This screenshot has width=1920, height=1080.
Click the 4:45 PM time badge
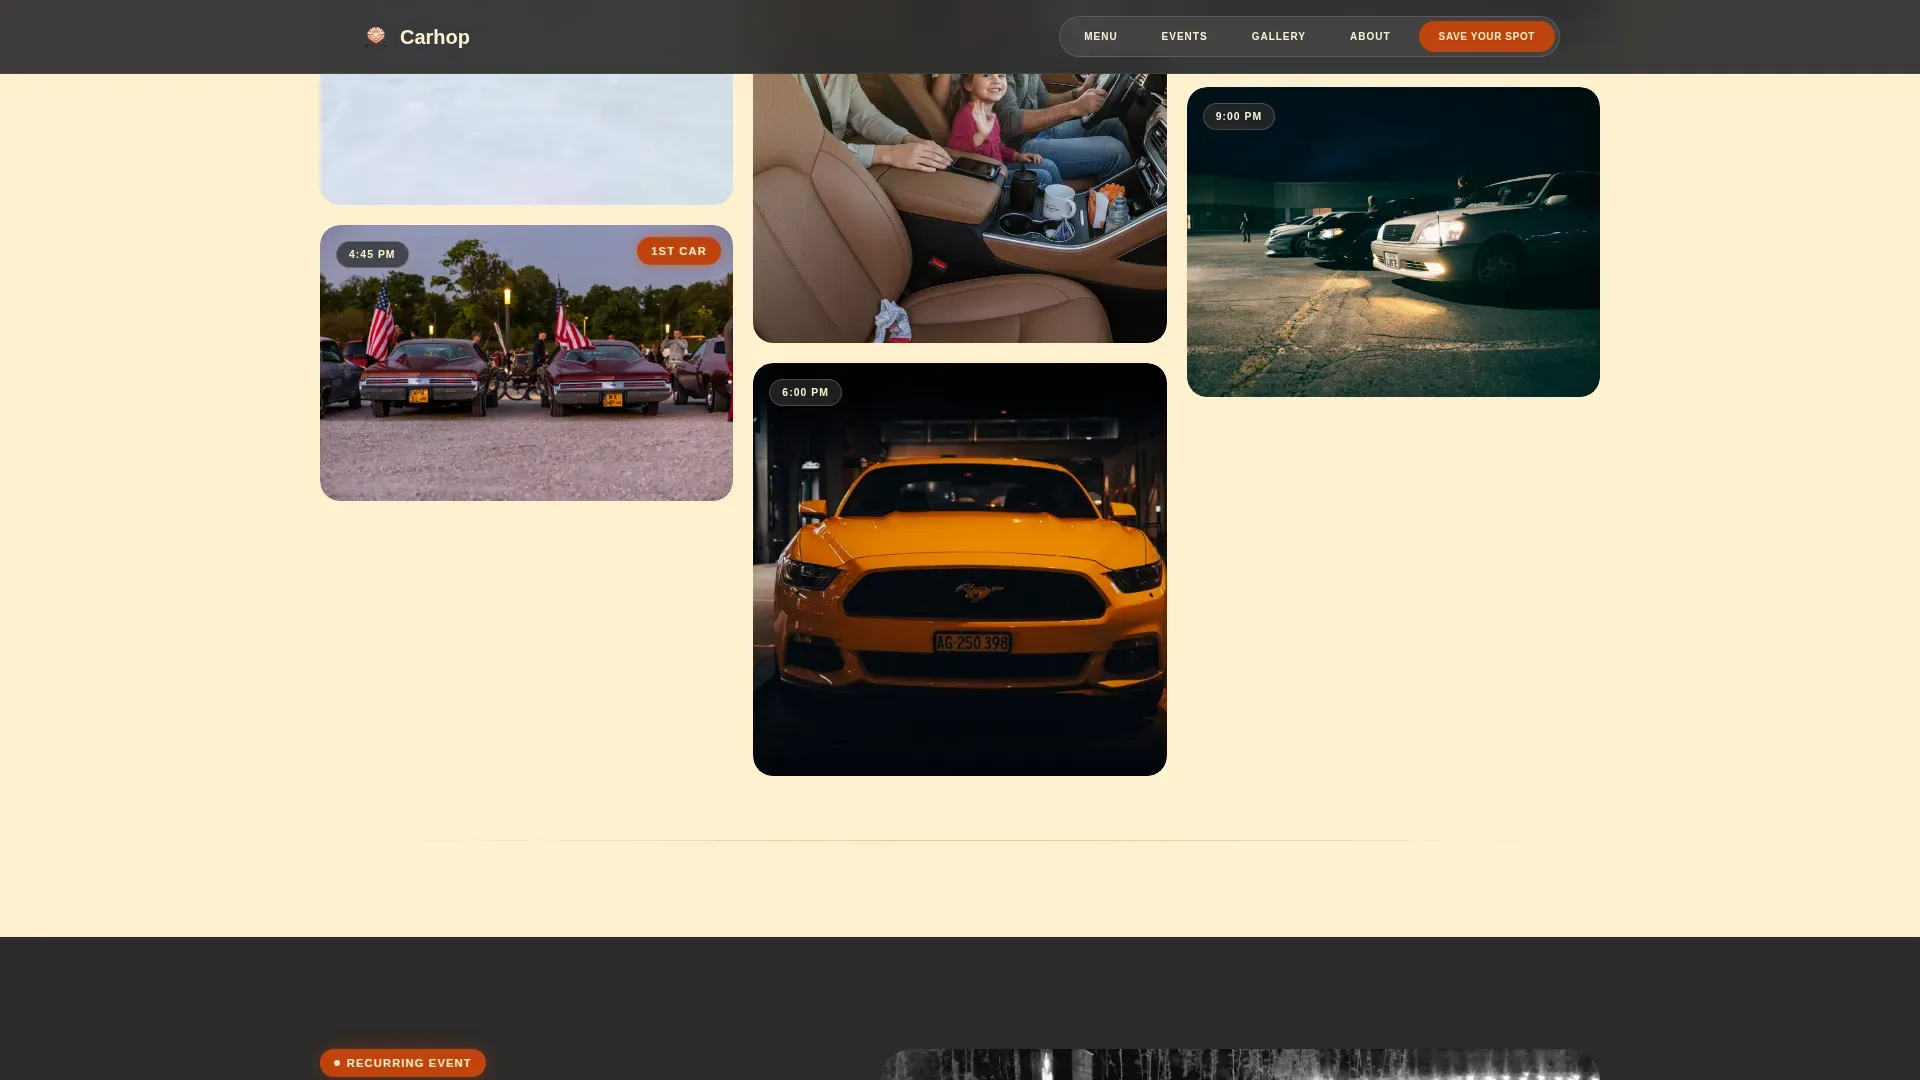(372, 254)
